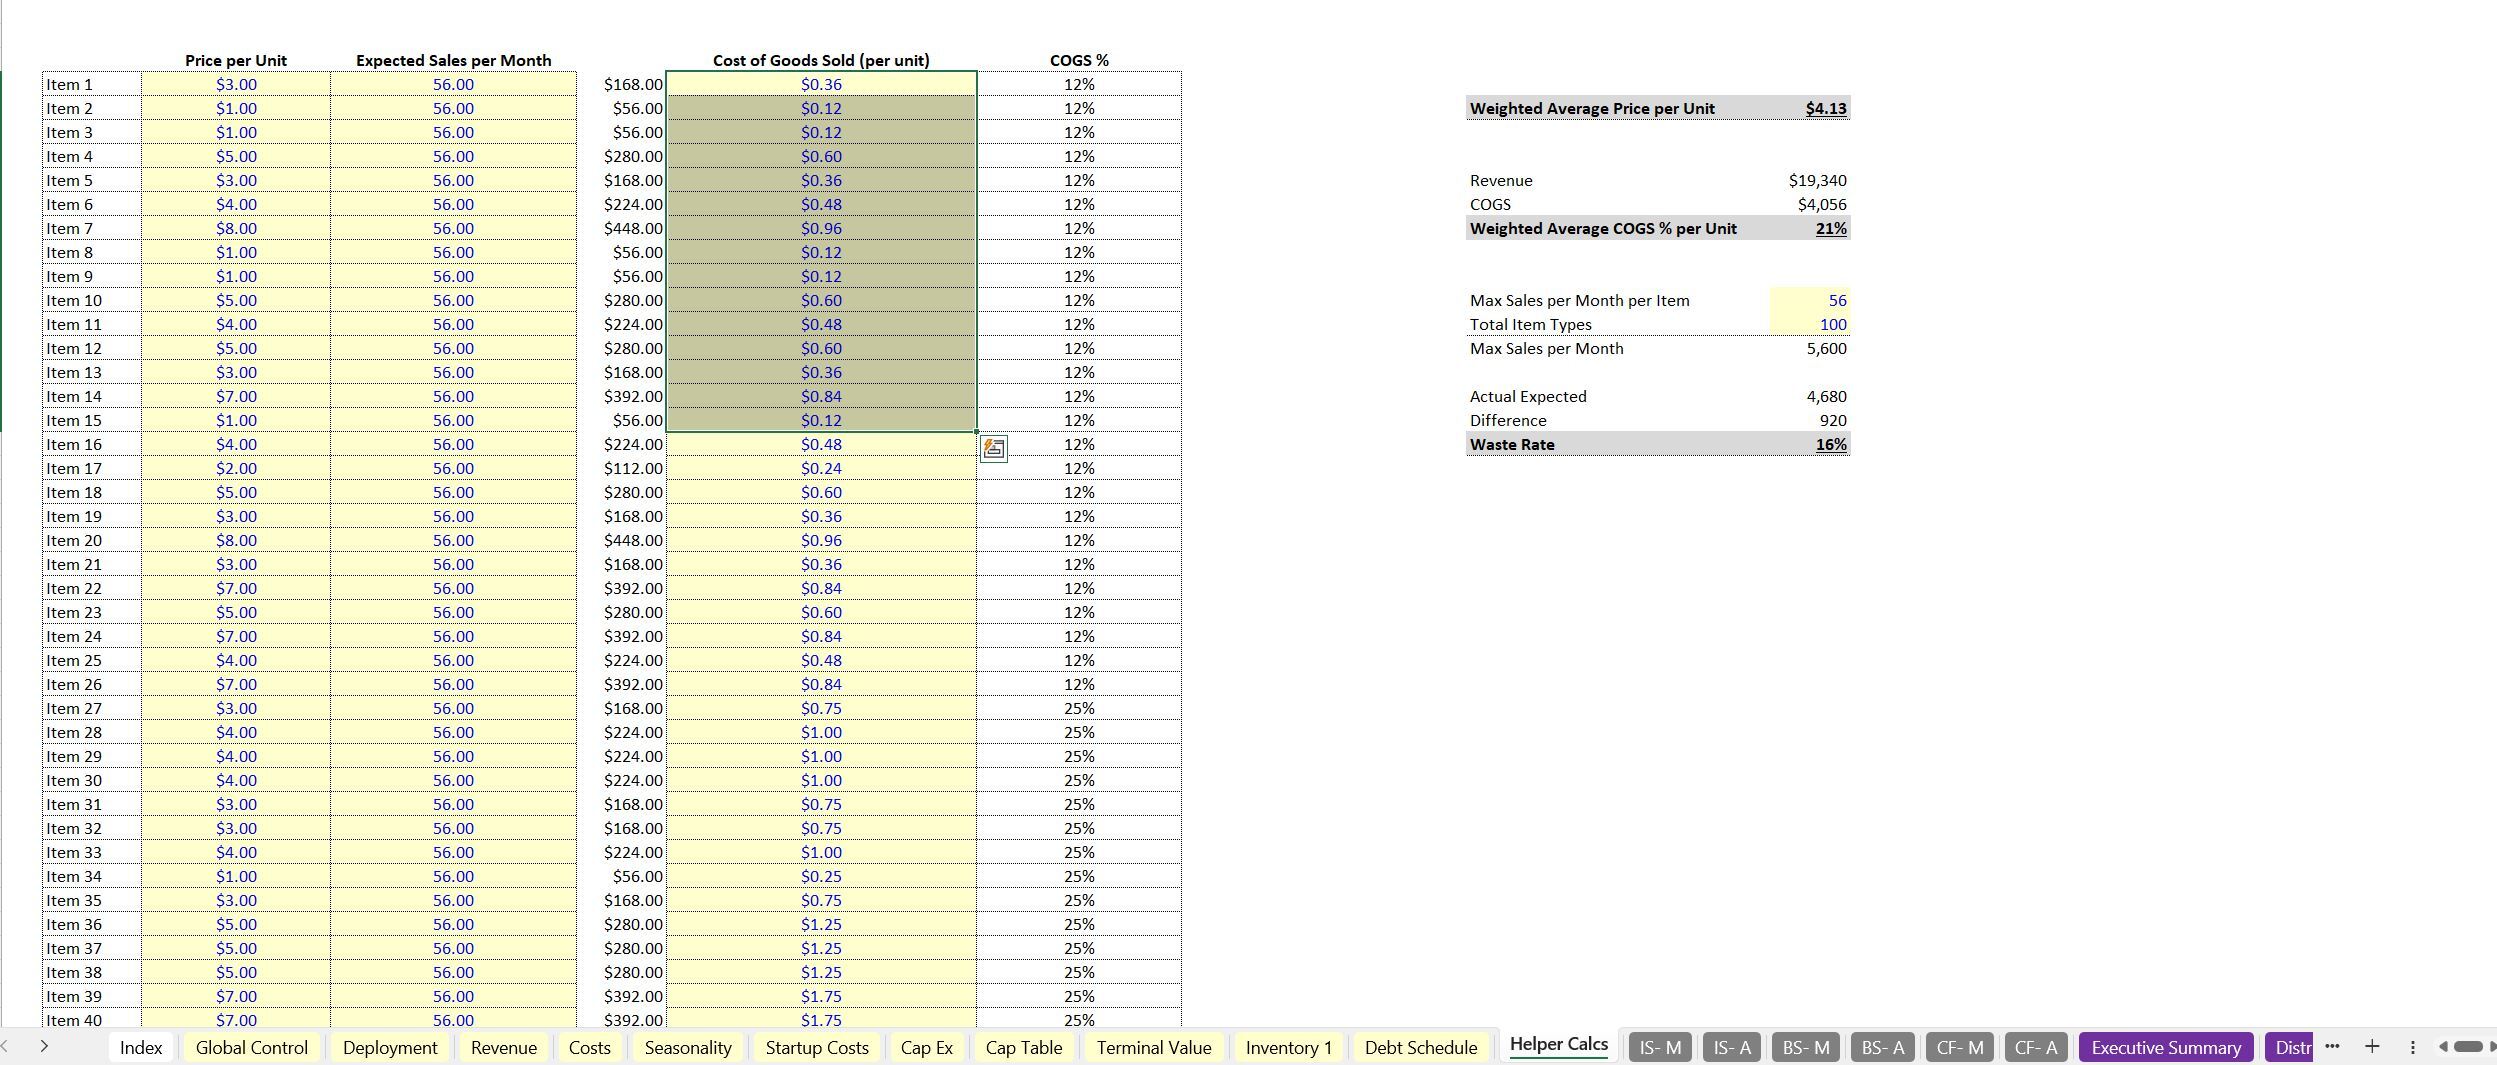This screenshot has height=1065, width=2497.
Task: Open the IS- M sheet tab
Action: click(x=1661, y=1047)
